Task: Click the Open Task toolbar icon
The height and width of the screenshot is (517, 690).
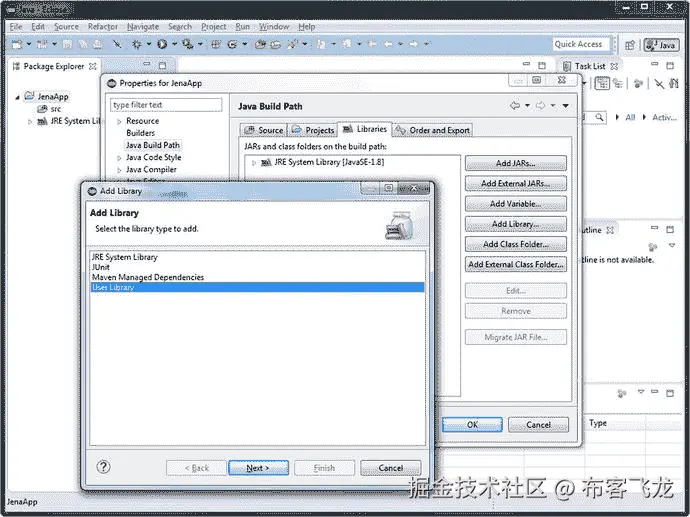Action: (x=275, y=44)
